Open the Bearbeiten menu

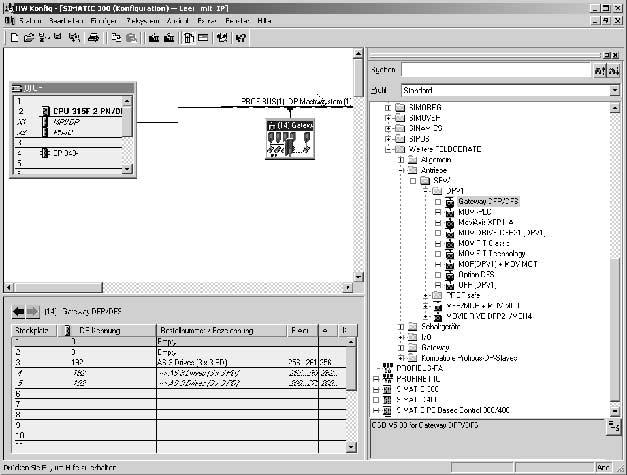[66, 20]
